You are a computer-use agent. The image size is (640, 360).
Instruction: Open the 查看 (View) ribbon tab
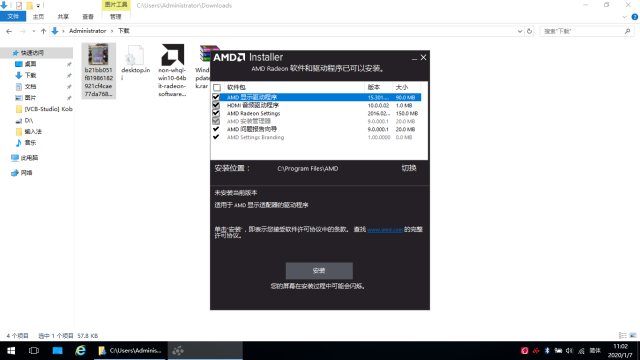tap(88, 16)
